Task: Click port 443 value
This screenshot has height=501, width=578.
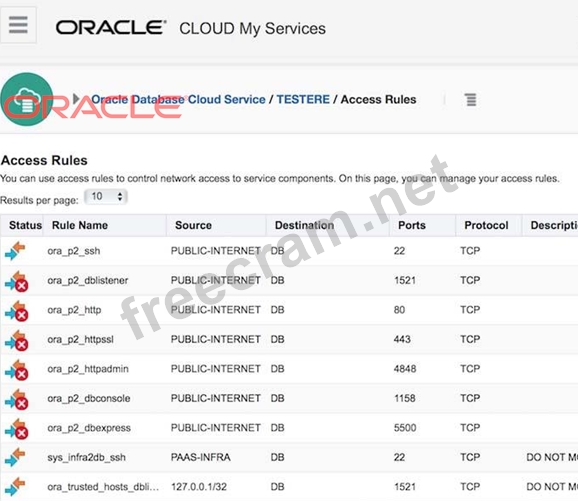Action: click(x=402, y=340)
